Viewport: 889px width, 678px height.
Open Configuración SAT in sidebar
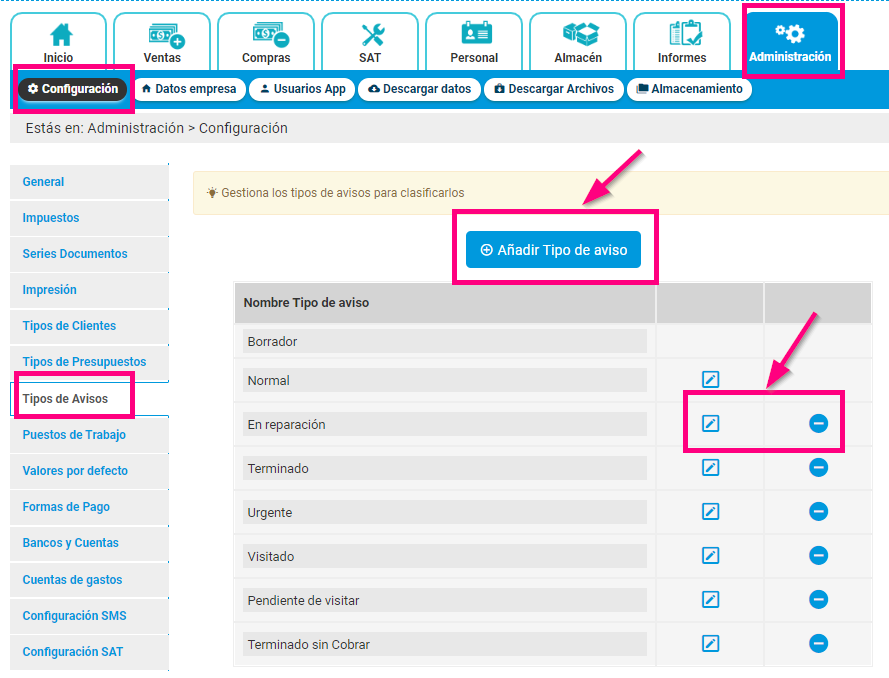pos(89,652)
